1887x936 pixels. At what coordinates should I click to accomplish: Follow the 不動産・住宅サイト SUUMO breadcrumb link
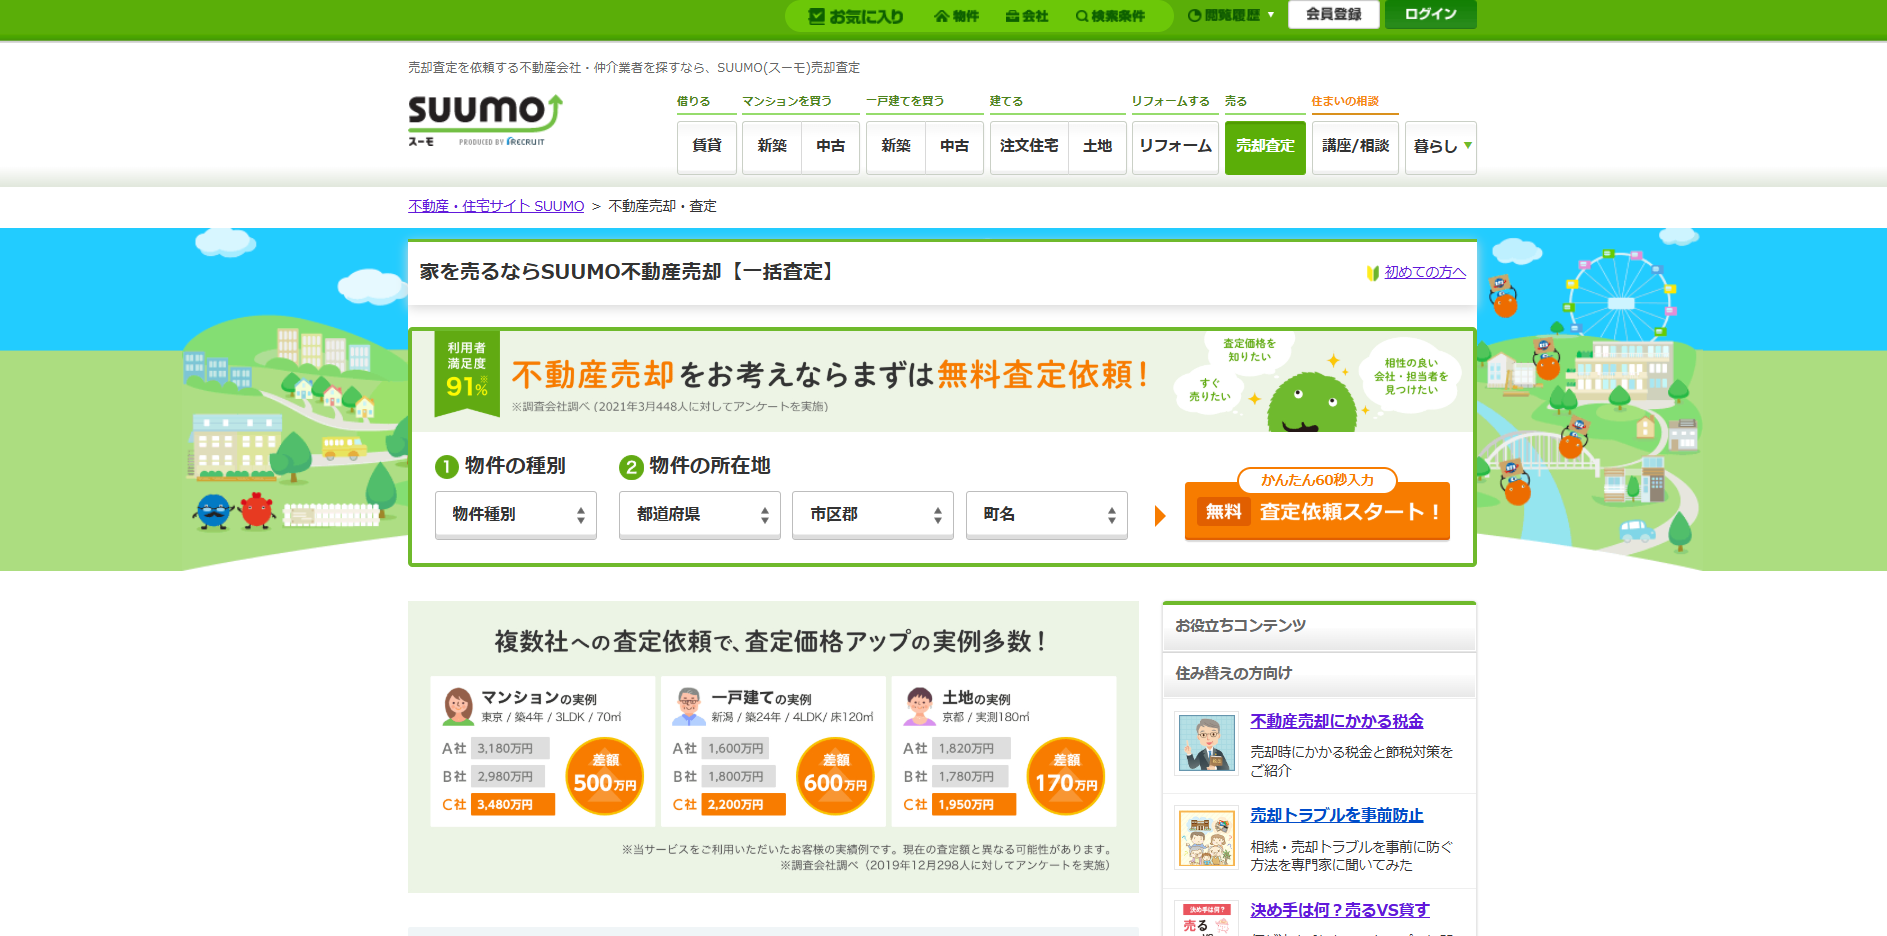click(x=496, y=206)
